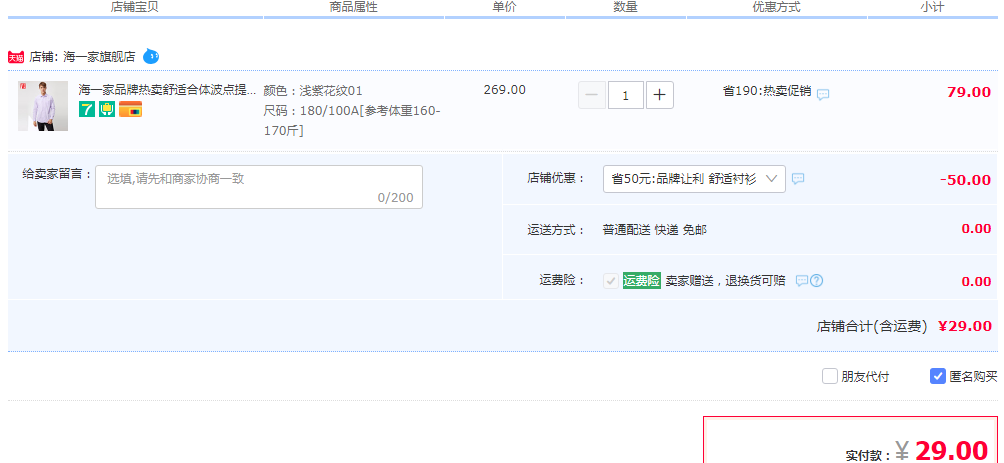
Task: Enable 朋友代付 friend pays checkbox
Action: (x=830, y=376)
